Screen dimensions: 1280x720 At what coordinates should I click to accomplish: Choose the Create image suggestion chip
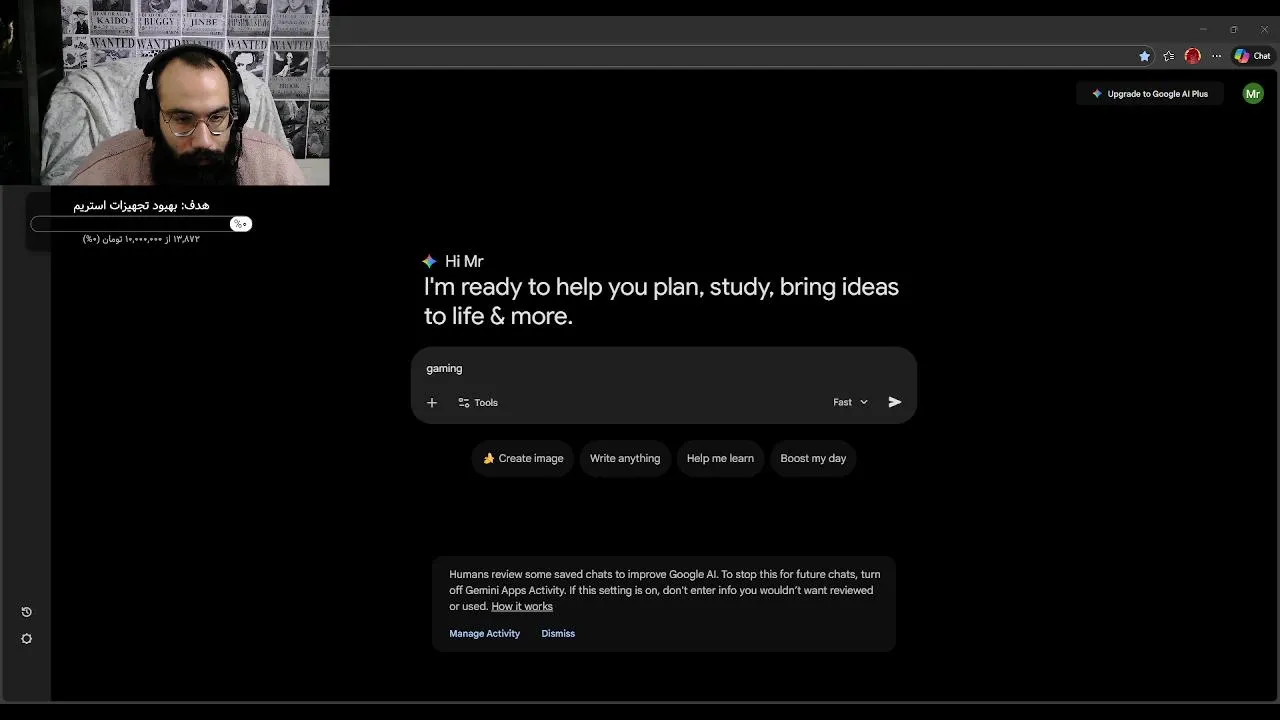click(x=523, y=458)
